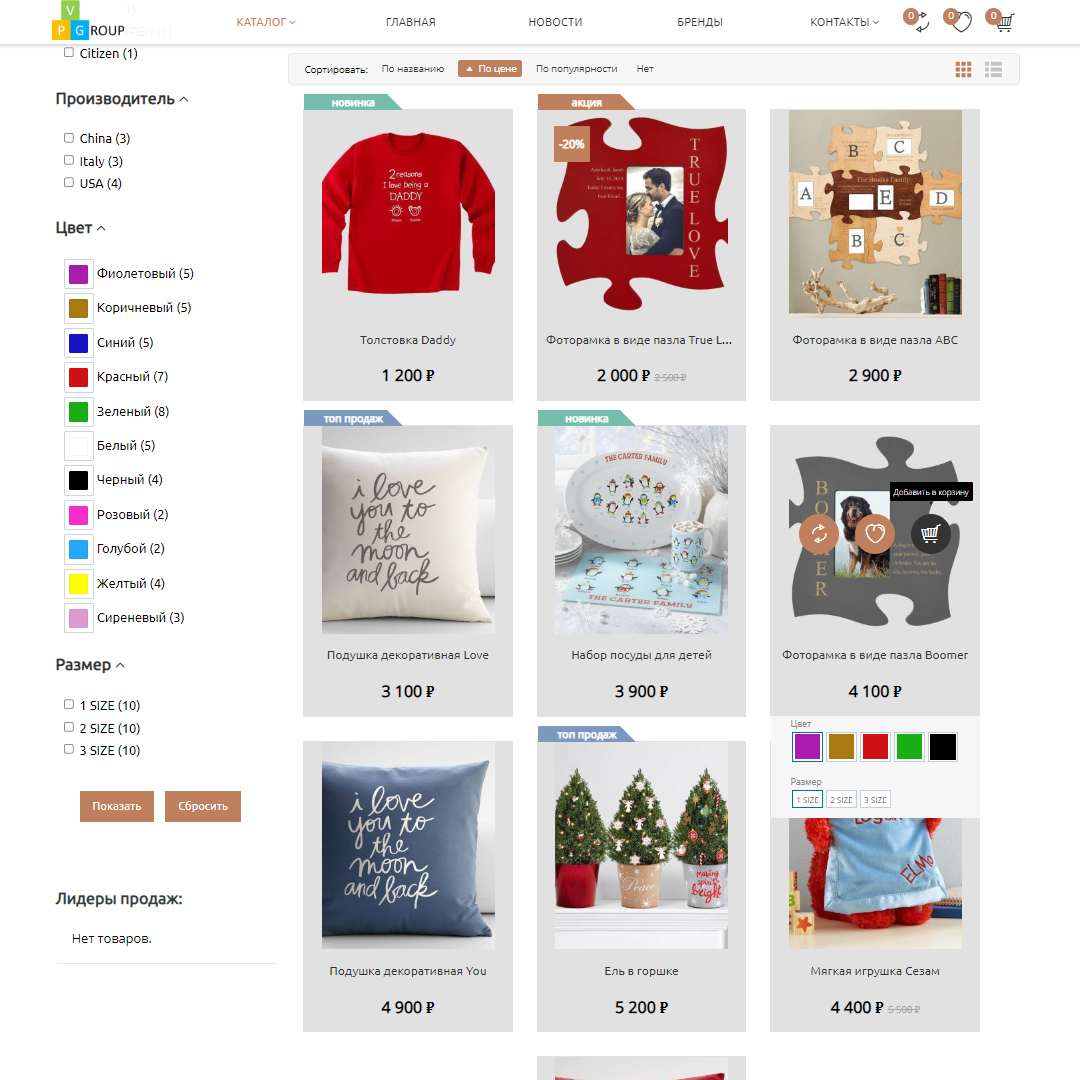1080x1080 pixels.
Task: Compare Boomer frame with round arrows icon
Action: [x=819, y=533]
